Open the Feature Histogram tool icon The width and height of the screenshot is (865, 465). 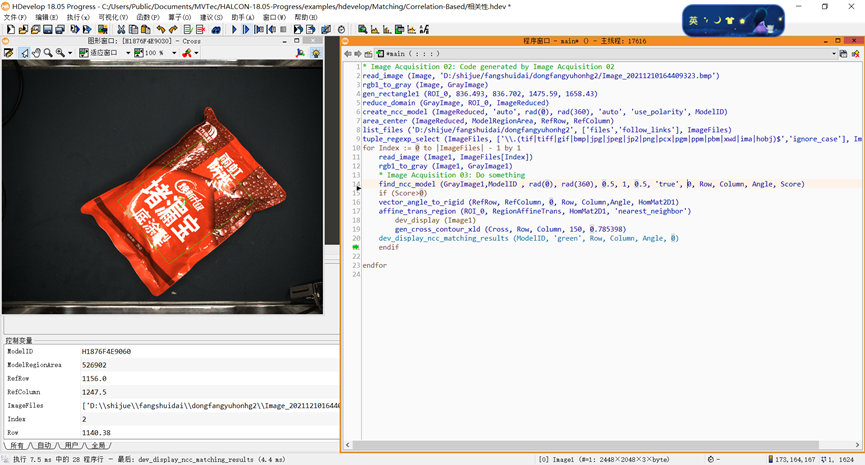click(387, 29)
